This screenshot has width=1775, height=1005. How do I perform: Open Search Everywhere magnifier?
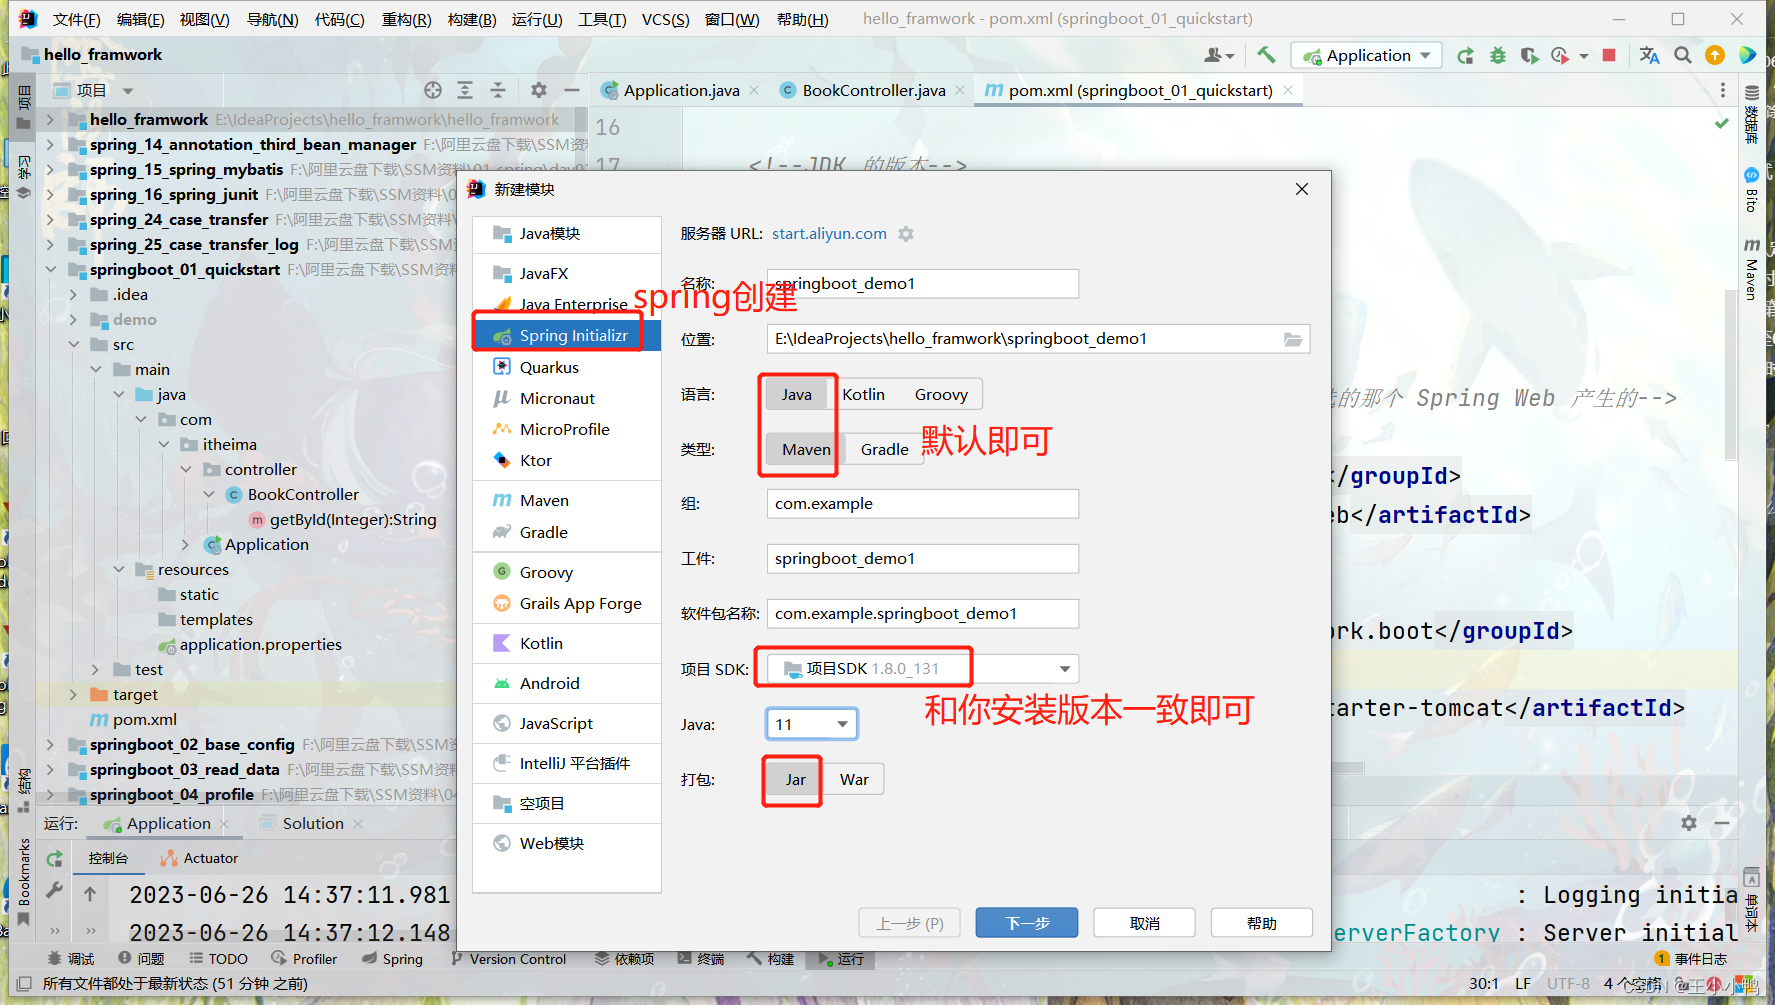1683,55
